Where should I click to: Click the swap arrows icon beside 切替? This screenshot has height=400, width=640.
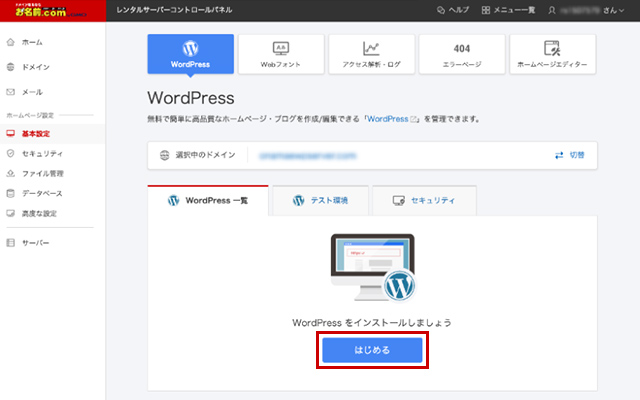tap(559, 155)
